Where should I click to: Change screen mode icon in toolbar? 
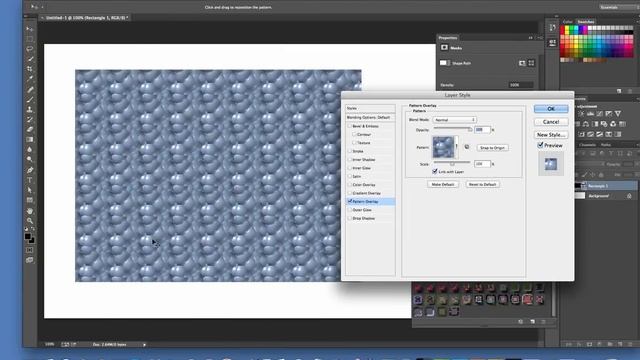[29, 260]
